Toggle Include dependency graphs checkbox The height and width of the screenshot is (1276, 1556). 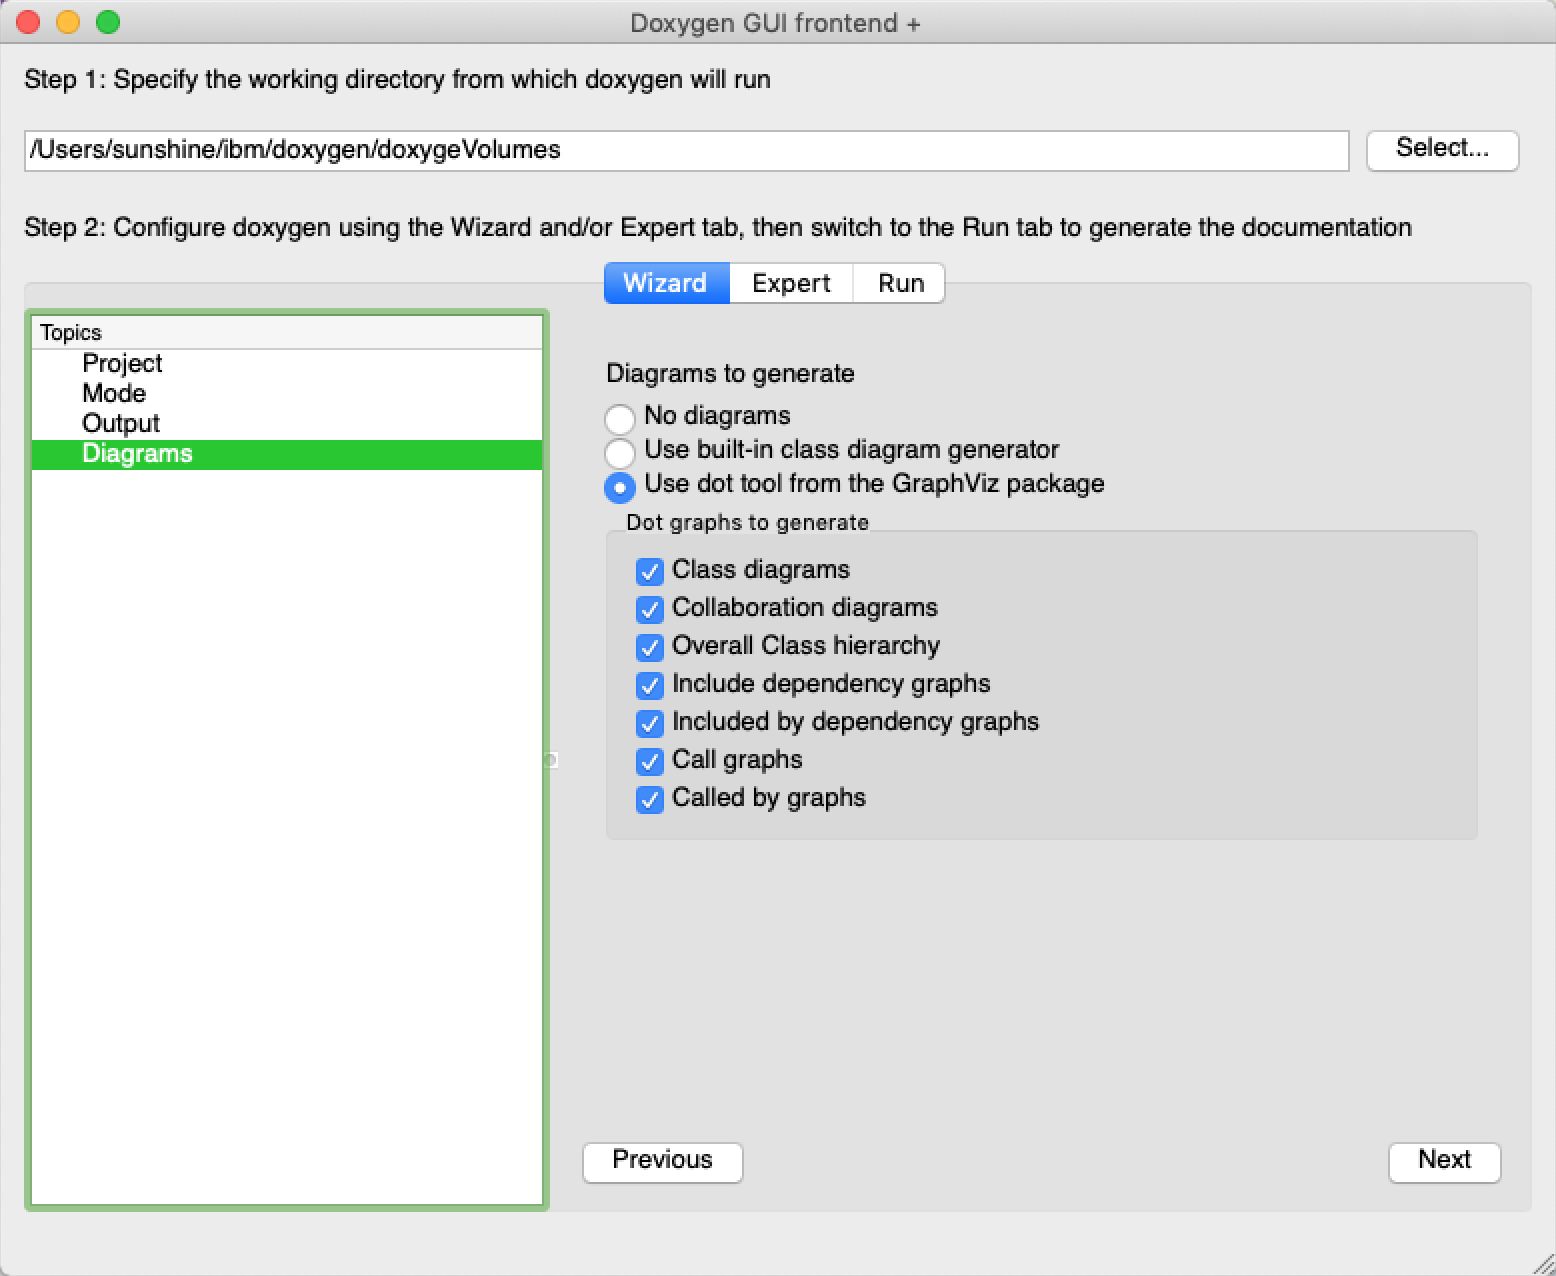point(650,685)
